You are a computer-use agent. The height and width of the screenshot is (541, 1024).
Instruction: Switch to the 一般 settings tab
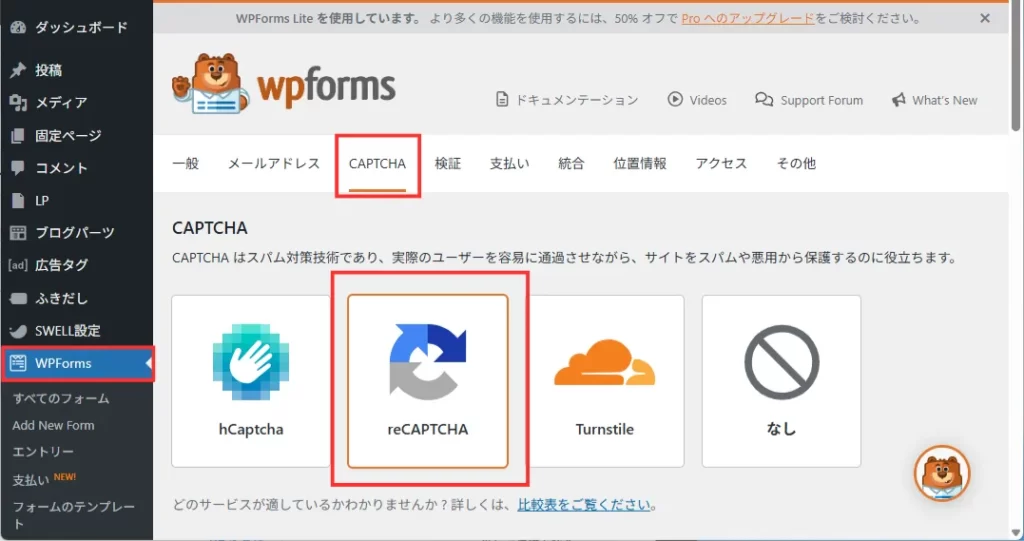coord(185,163)
